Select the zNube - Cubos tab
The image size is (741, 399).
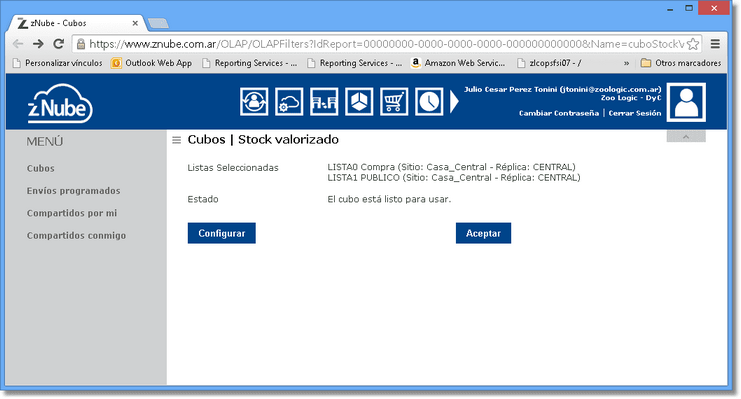tap(76, 23)
